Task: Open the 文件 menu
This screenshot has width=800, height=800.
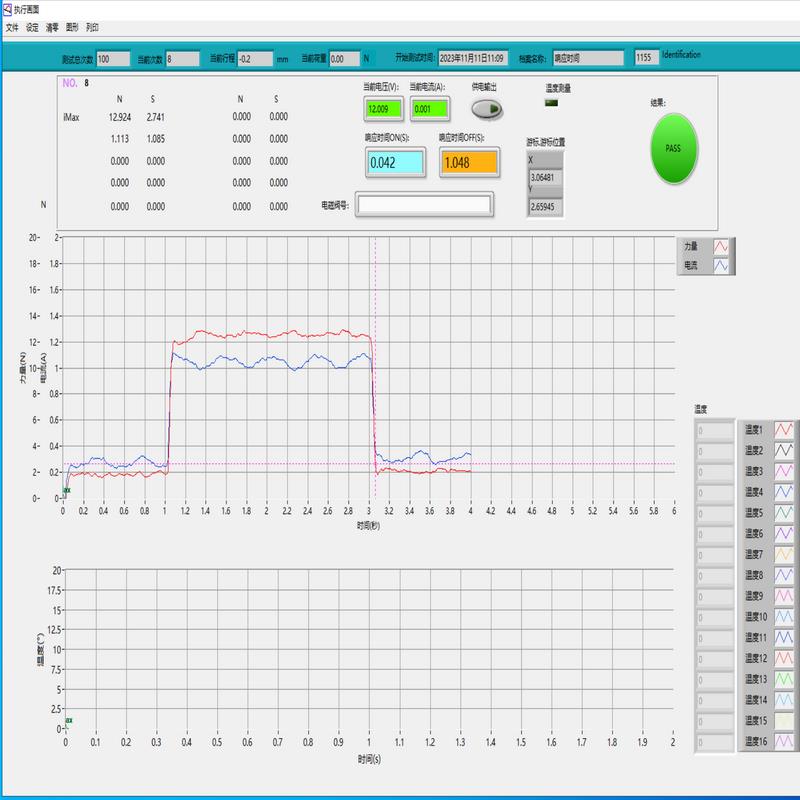Action: coord(12,28)
